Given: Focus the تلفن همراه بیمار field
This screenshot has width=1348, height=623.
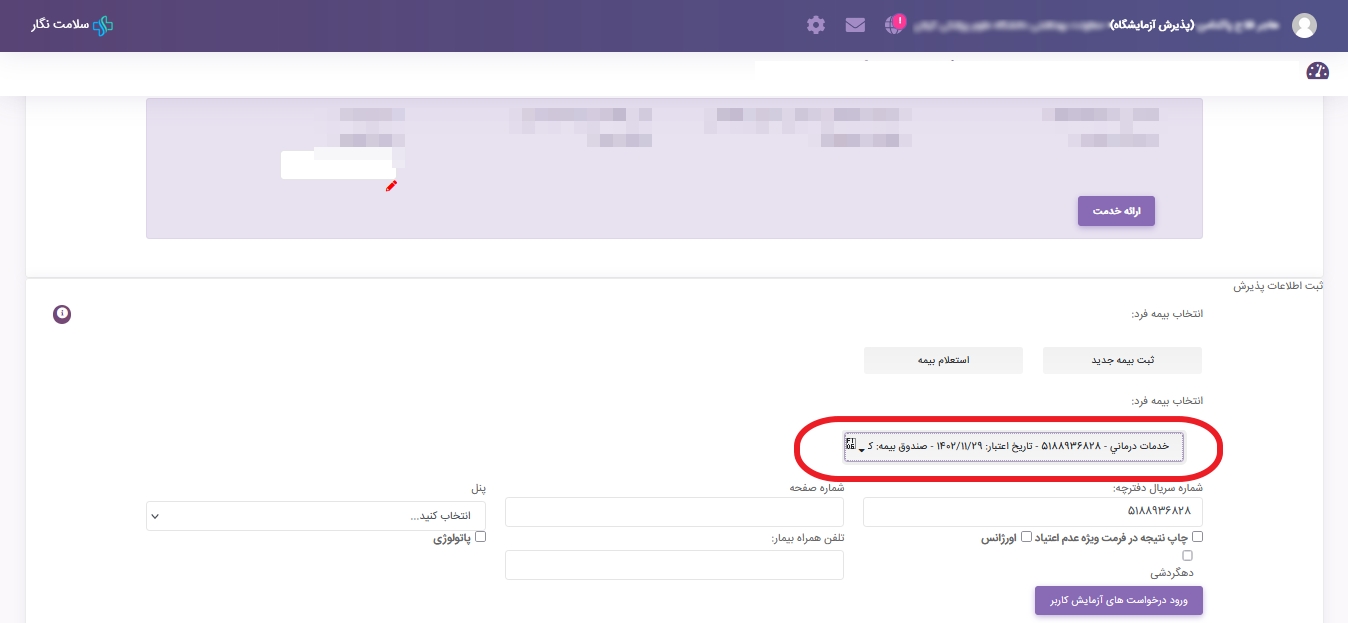Looking at the screenshot, I should pos(674,565).
